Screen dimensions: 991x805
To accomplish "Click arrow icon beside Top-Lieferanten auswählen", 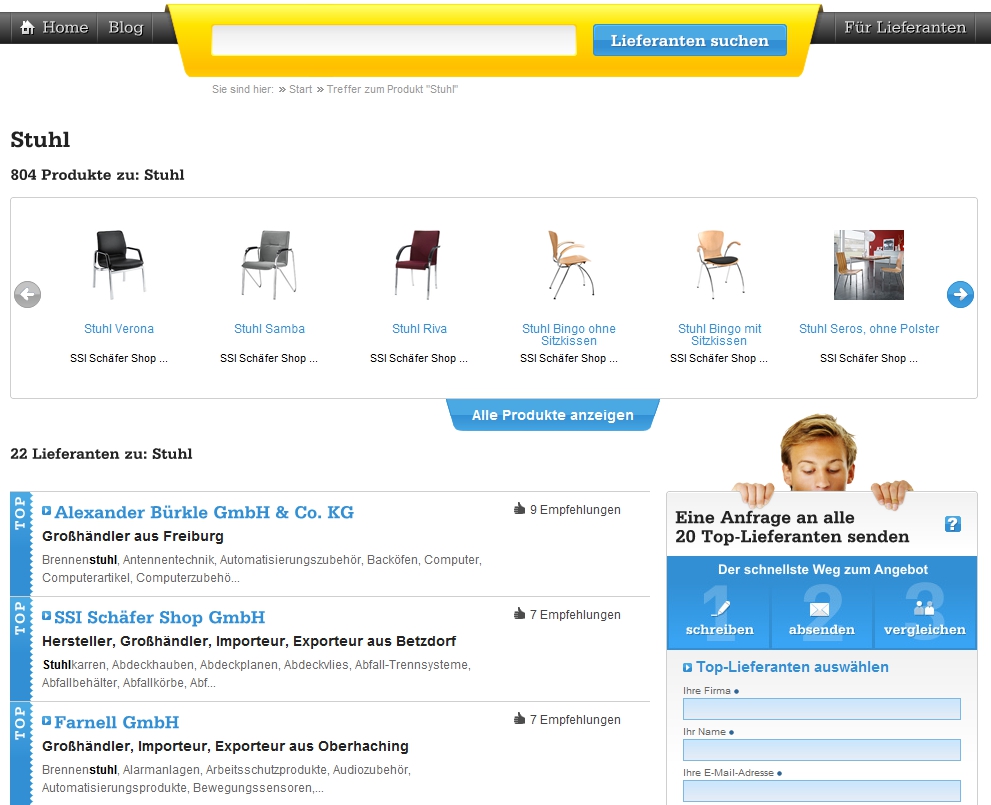I will click(x=688, y=667).
